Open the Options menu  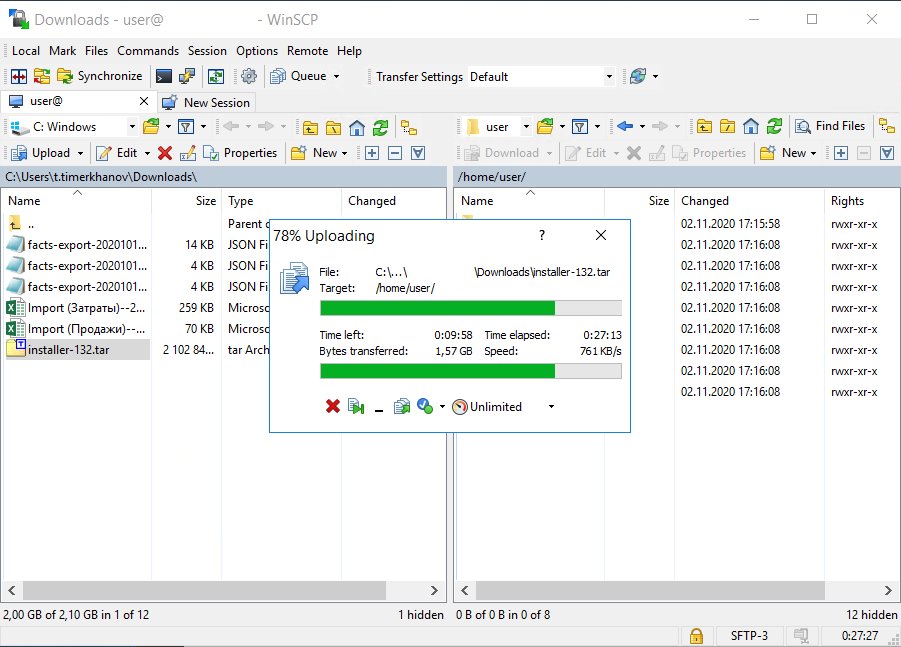point(257,51)
